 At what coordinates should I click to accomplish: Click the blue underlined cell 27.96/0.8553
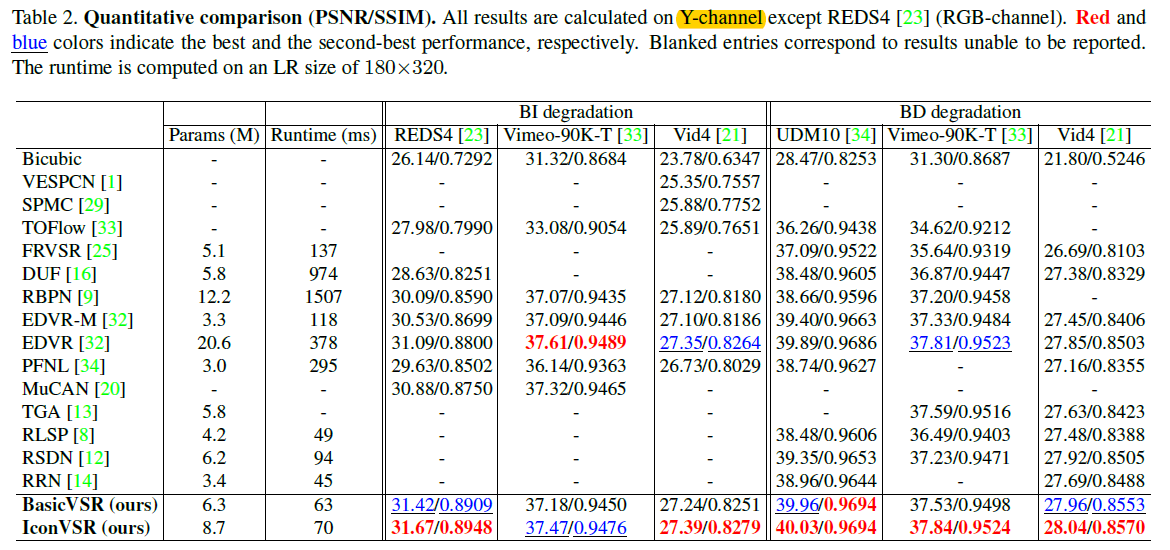(x=1095, y=504)
